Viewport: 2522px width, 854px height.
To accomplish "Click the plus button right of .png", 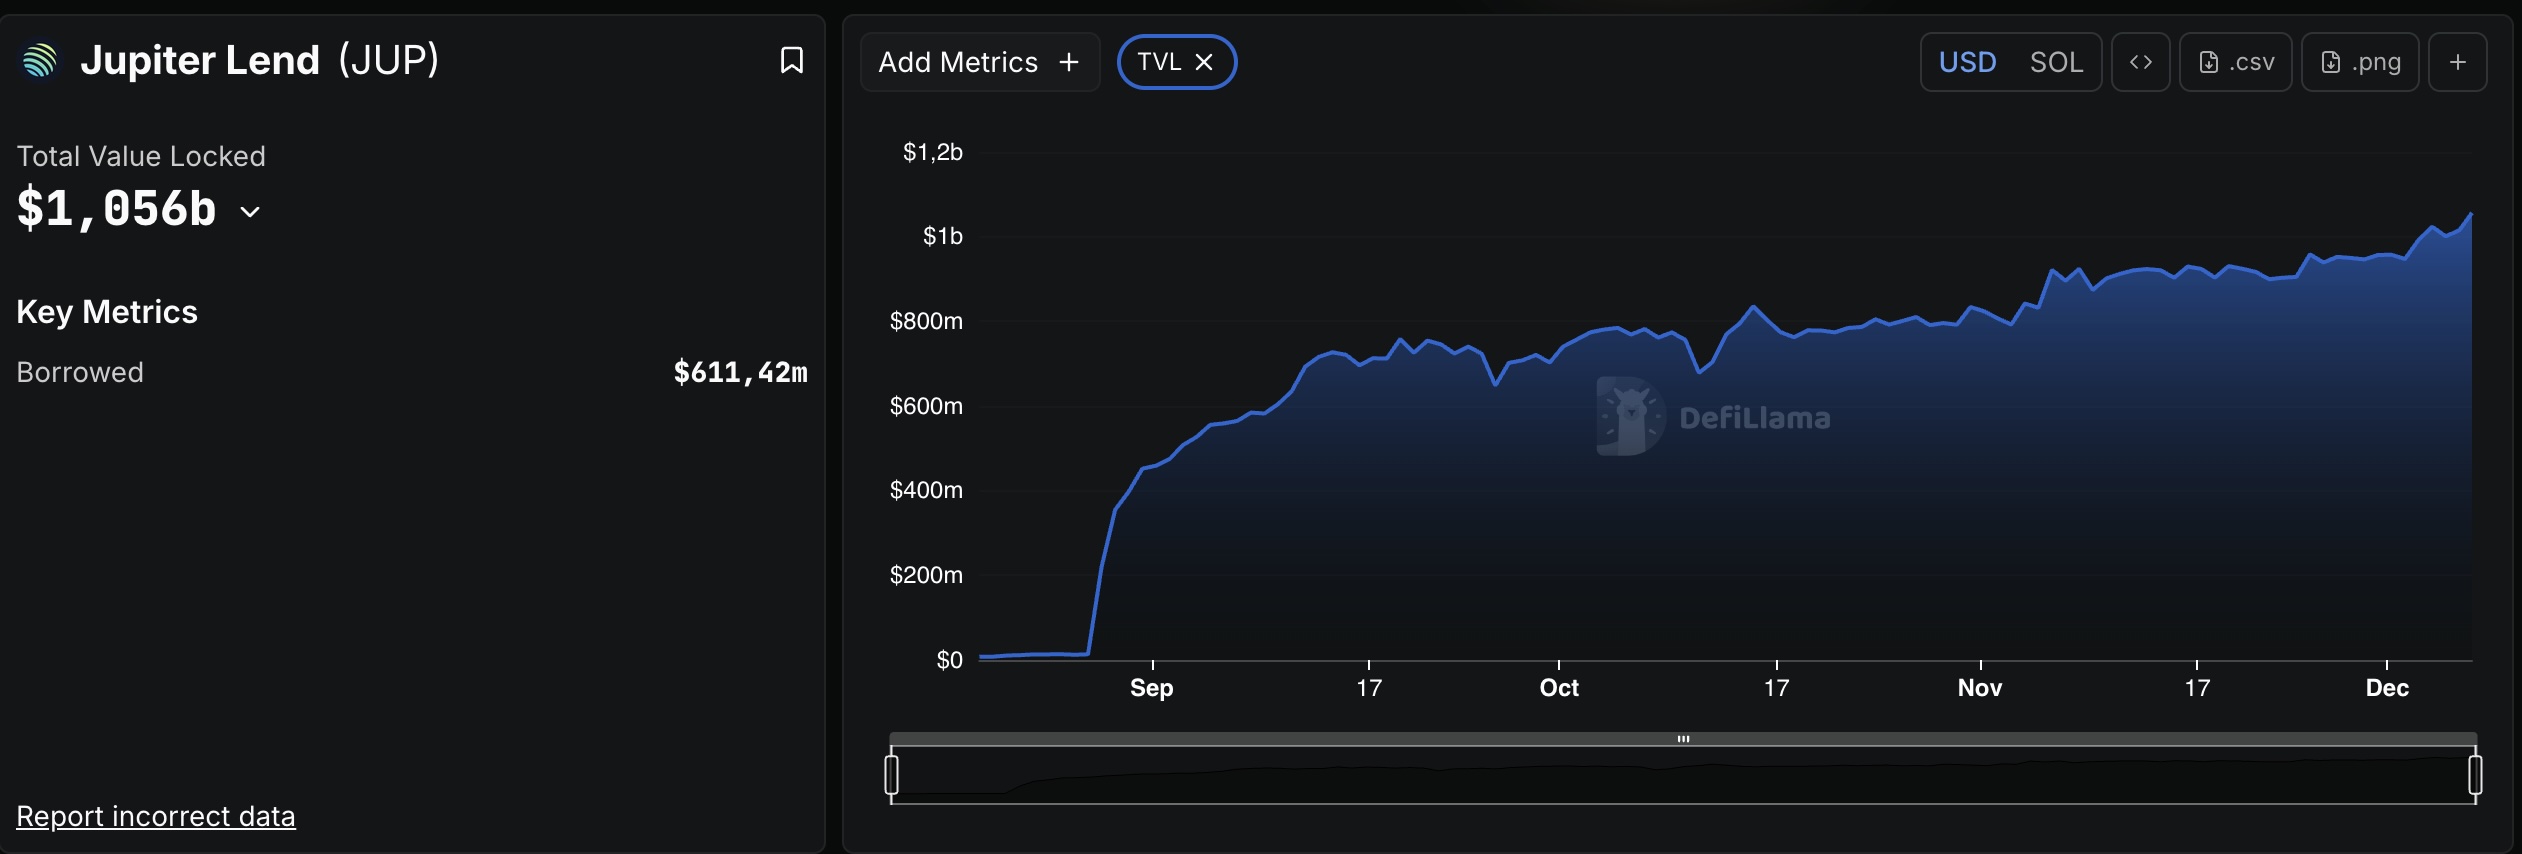I will click(2457, 62).
